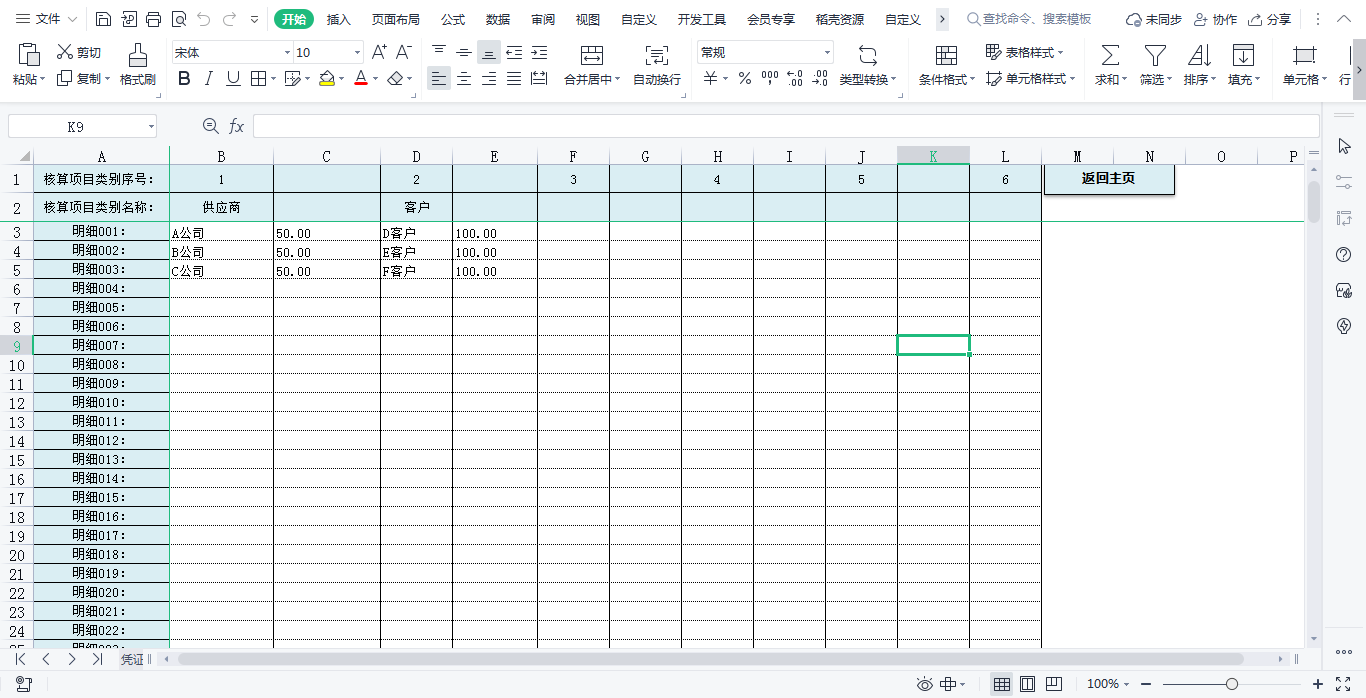This screenshot has width=1366, height=698.
Task: Expand the number format dropdown showing 常规
Action: (x=827, y=53)
